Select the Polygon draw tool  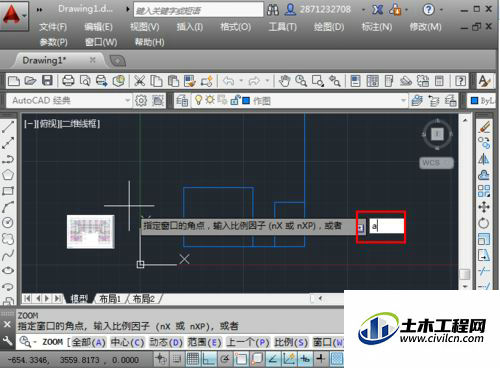(8, 175)
